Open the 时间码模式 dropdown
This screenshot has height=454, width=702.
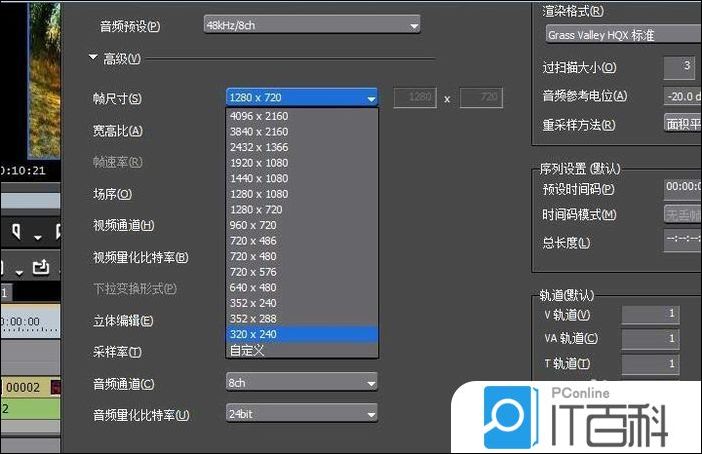(x=682, y=214)
